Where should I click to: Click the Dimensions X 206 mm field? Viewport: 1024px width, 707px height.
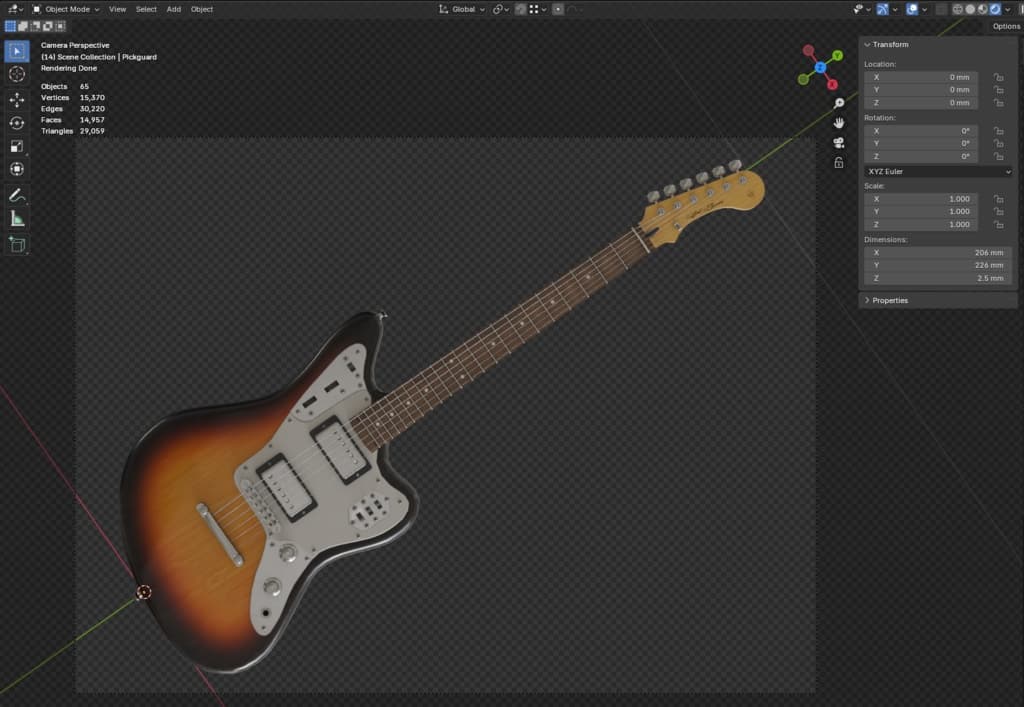coord(938,252)
